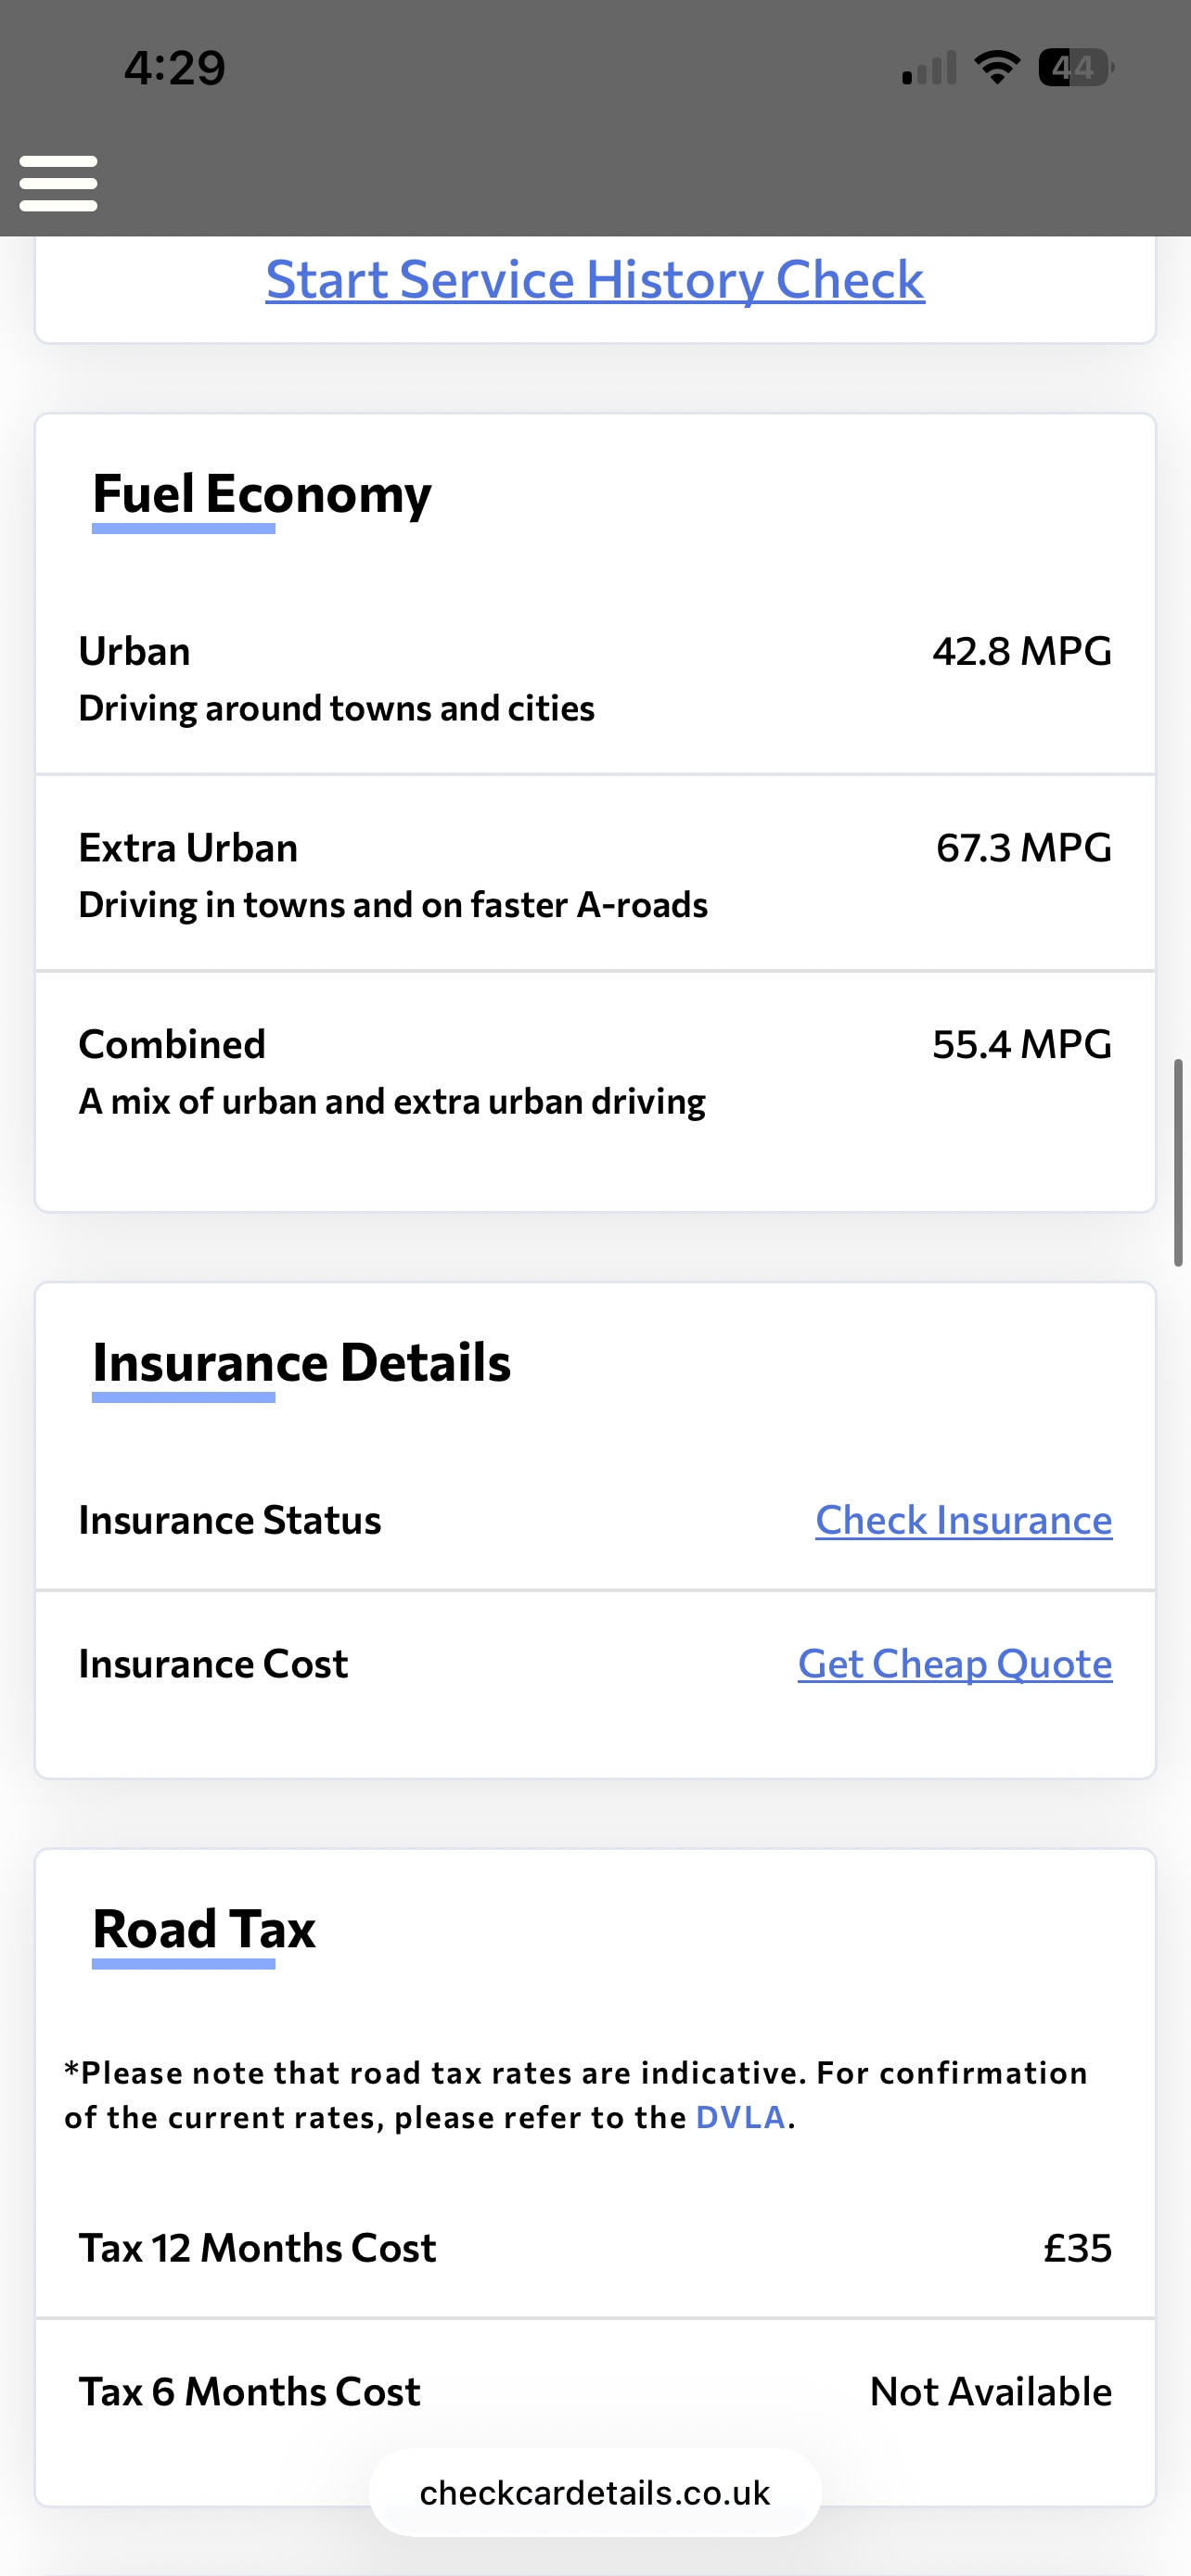Tap the Insurance Status row label

tap(230, 1520)
